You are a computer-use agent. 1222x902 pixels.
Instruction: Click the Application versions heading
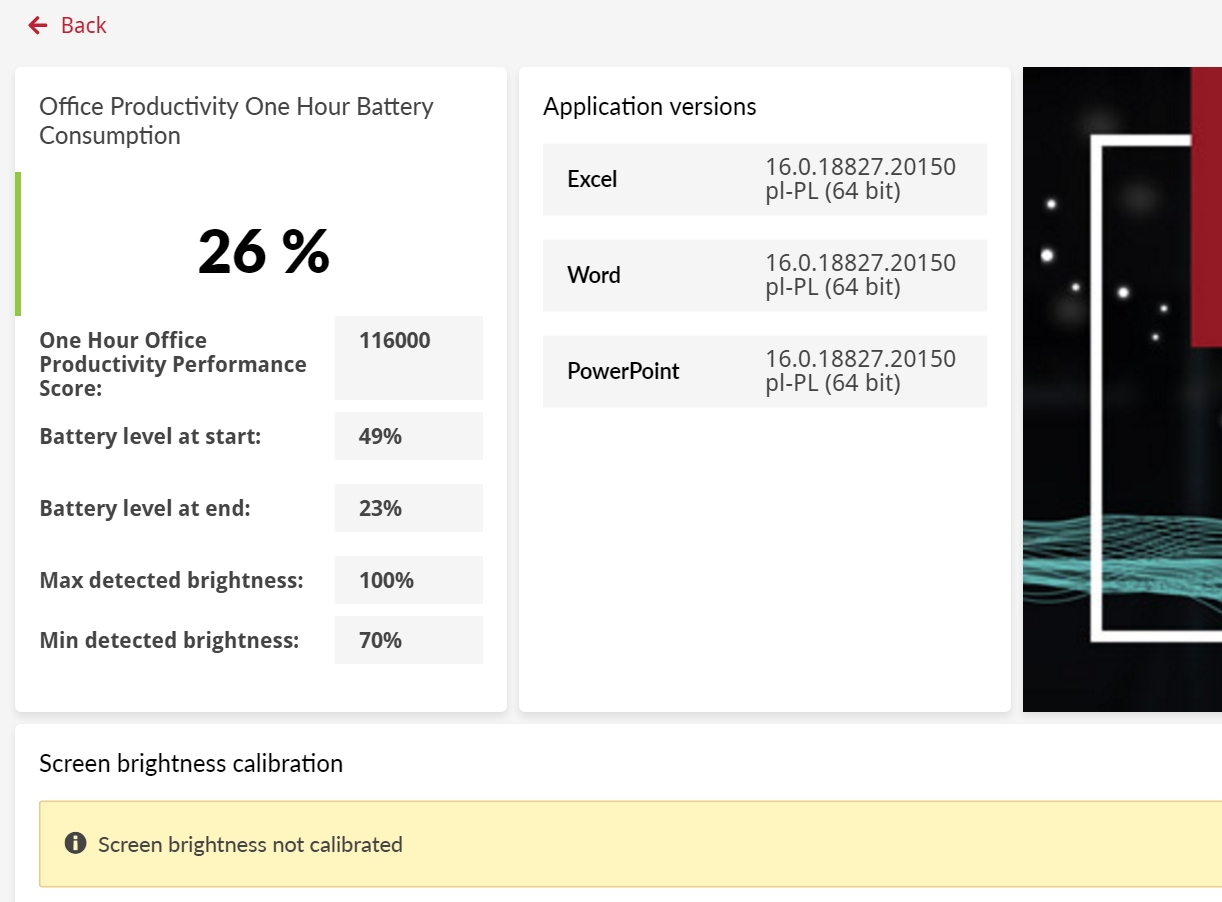click(x=650, y=107)
